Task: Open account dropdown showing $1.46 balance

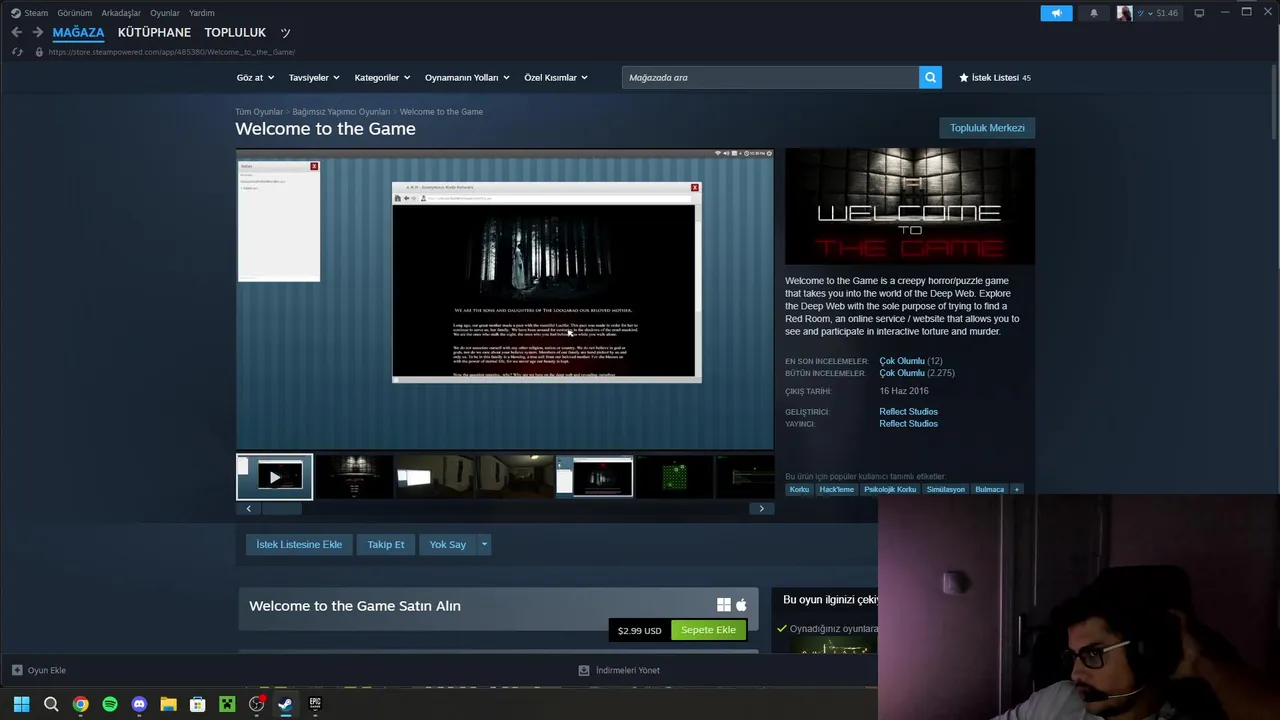Action: (1160, 13)
